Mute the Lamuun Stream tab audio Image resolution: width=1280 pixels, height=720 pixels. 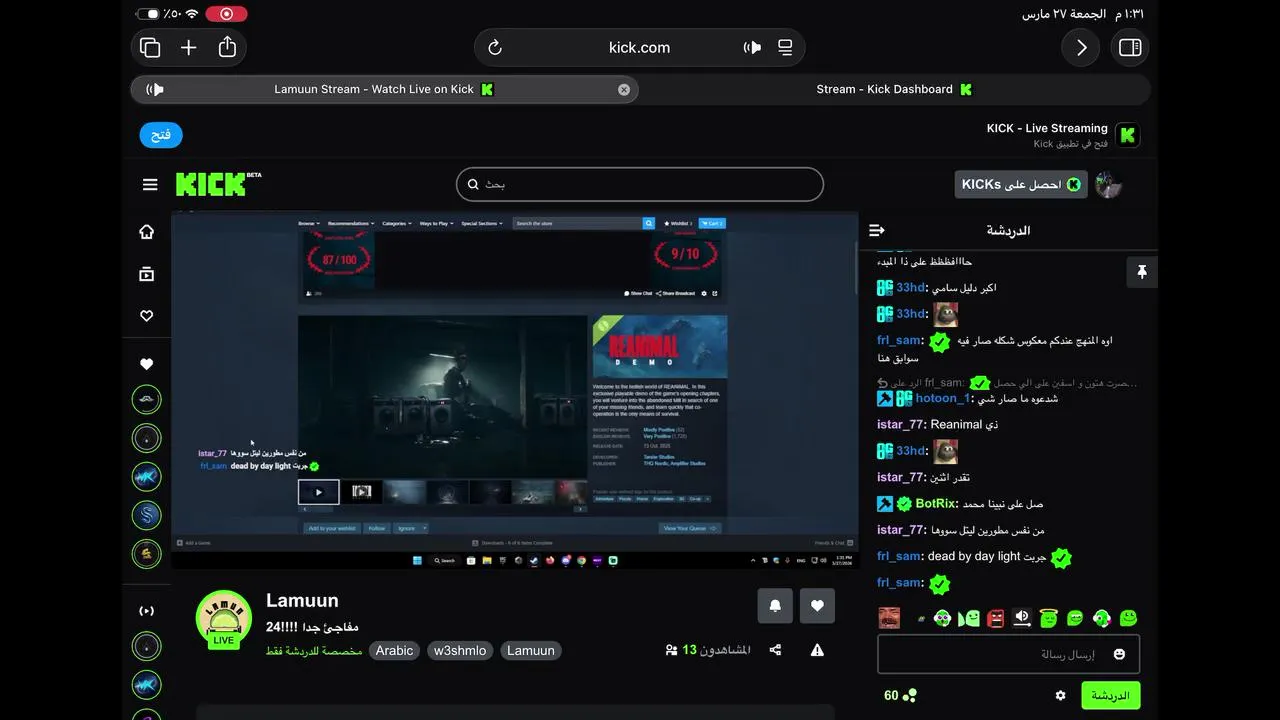point(155,89)
